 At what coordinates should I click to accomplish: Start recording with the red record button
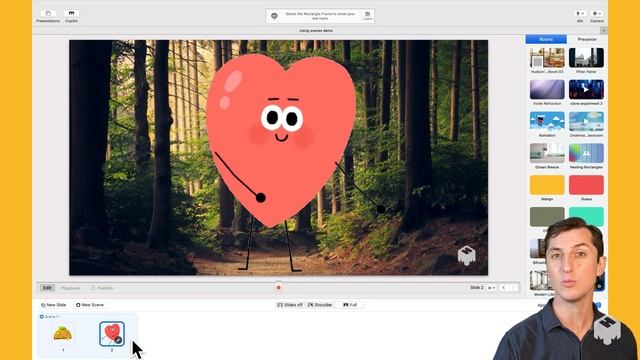pyautogui.click(x=278, y=287)
